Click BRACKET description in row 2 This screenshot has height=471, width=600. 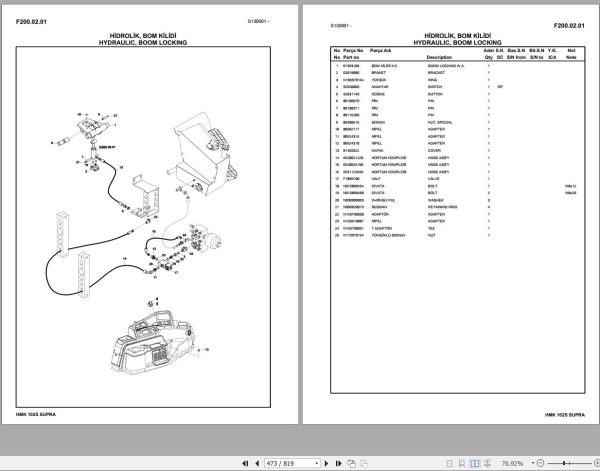click(436, 73)
